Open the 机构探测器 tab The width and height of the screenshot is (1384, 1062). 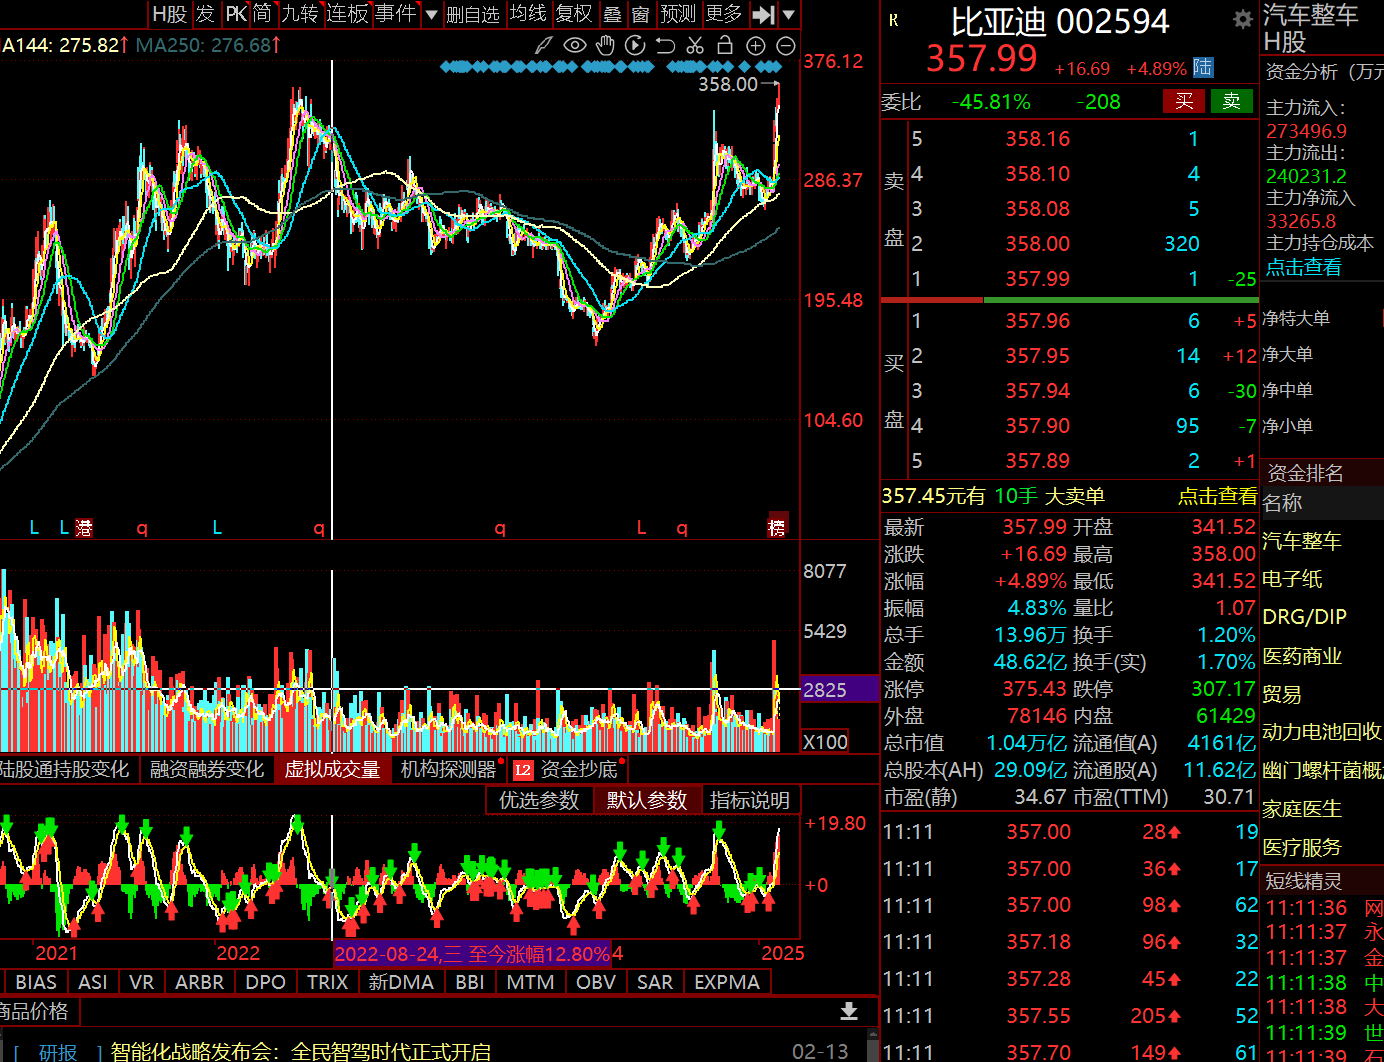coord(448,769)
